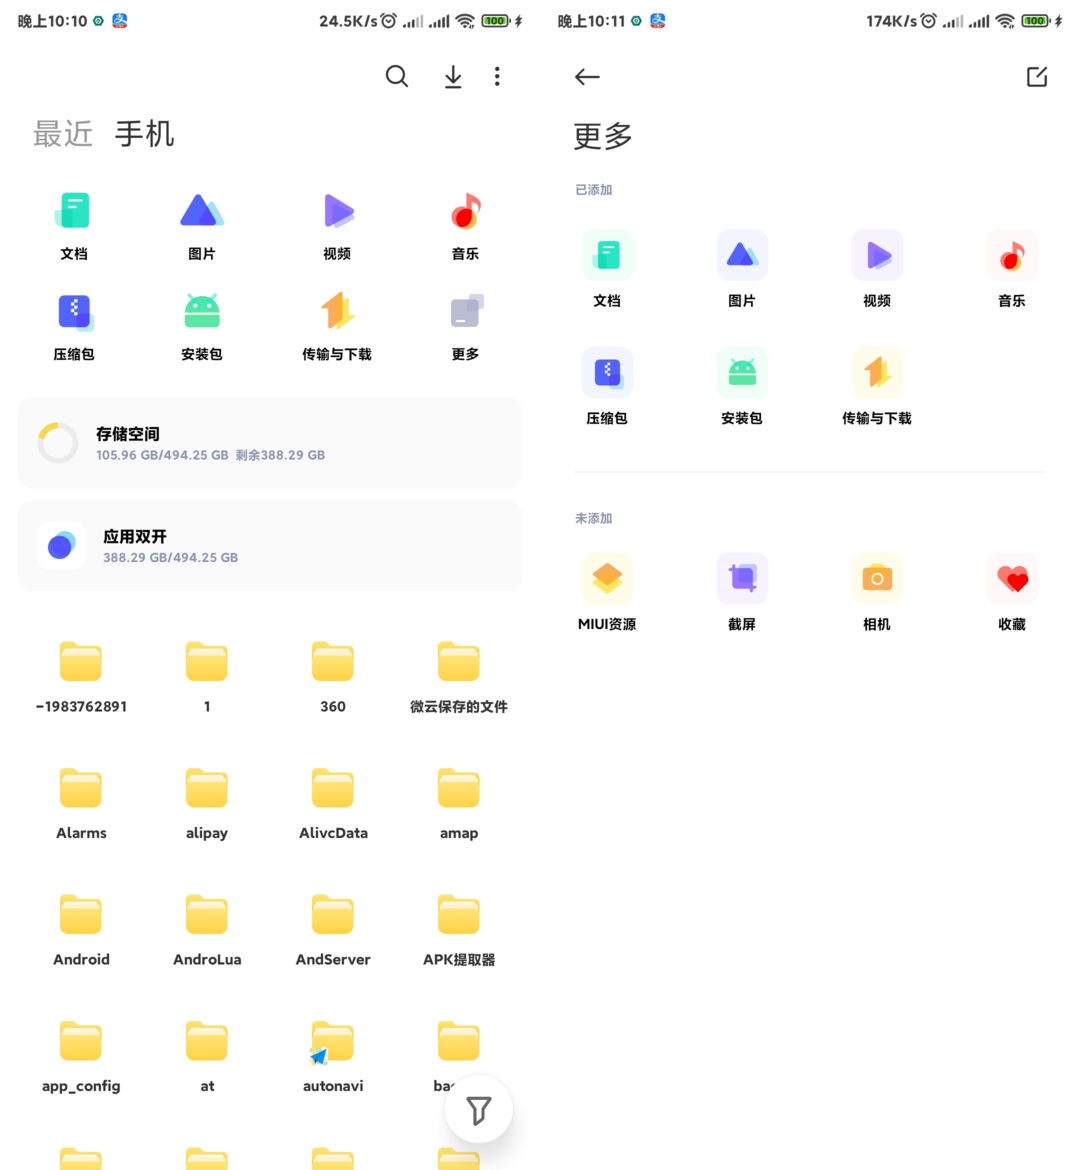Screen dimensions: 1080x1170
Task: Switch to the 手机 tab
Action: coord(144,134)
